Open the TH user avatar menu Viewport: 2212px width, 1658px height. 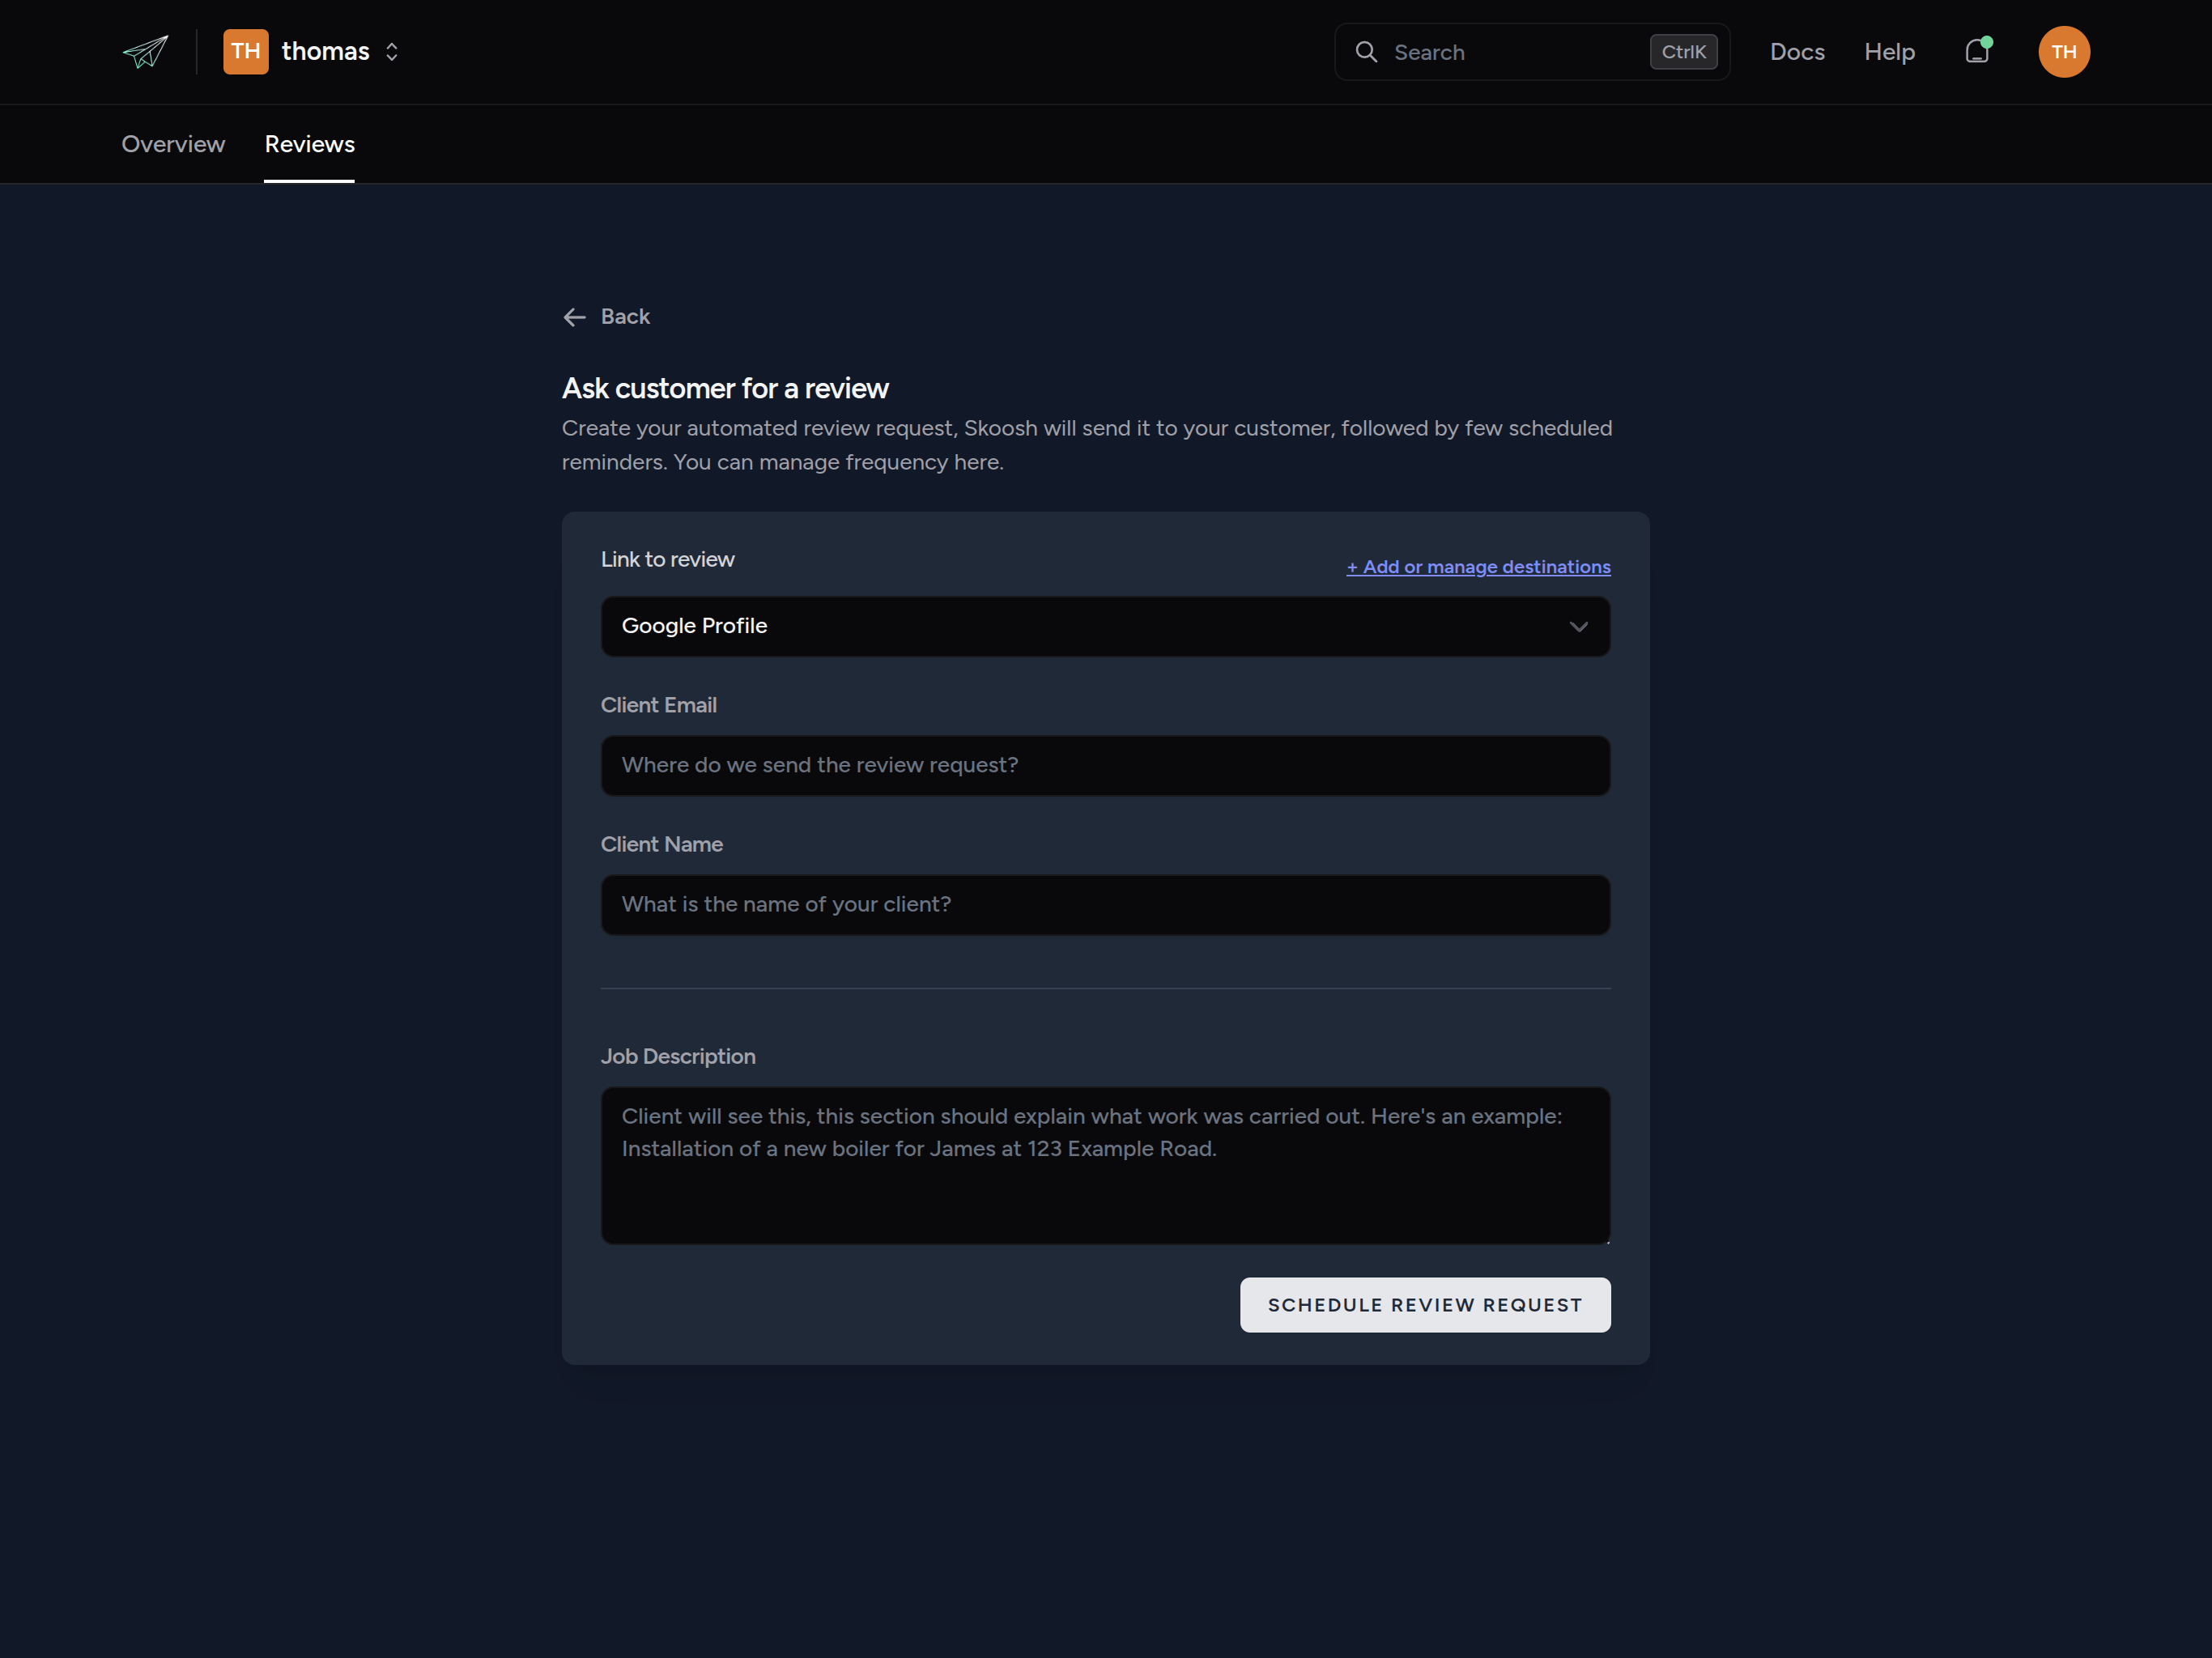tap(2064, 52)
